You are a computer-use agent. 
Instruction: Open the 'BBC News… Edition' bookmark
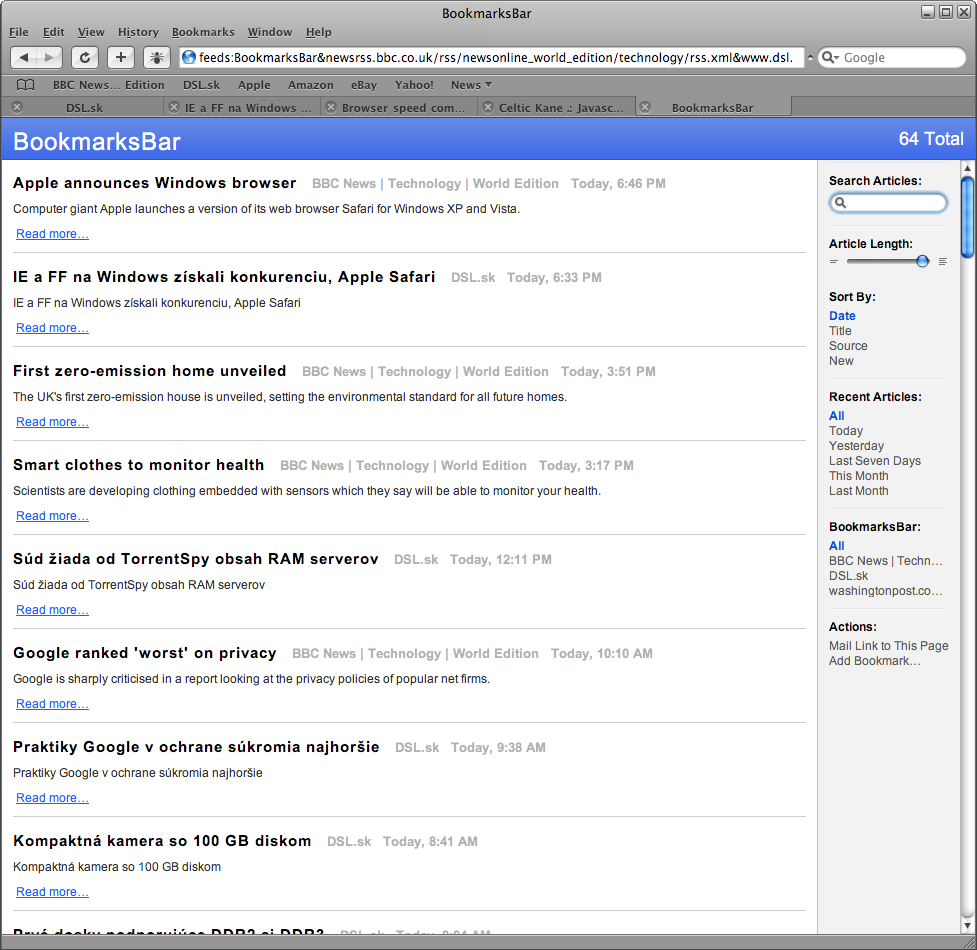point(108,85)
